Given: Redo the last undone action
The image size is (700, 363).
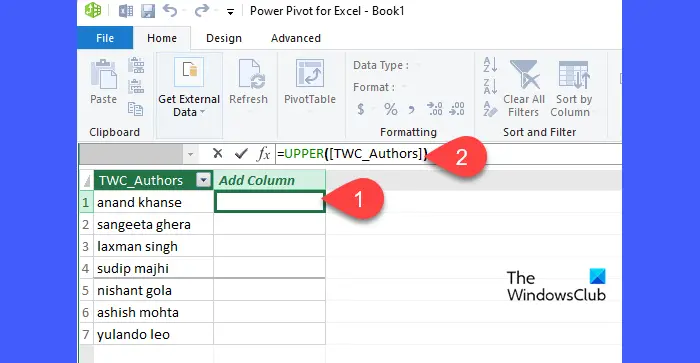Looking at the screenshot, I should [202, 10].
